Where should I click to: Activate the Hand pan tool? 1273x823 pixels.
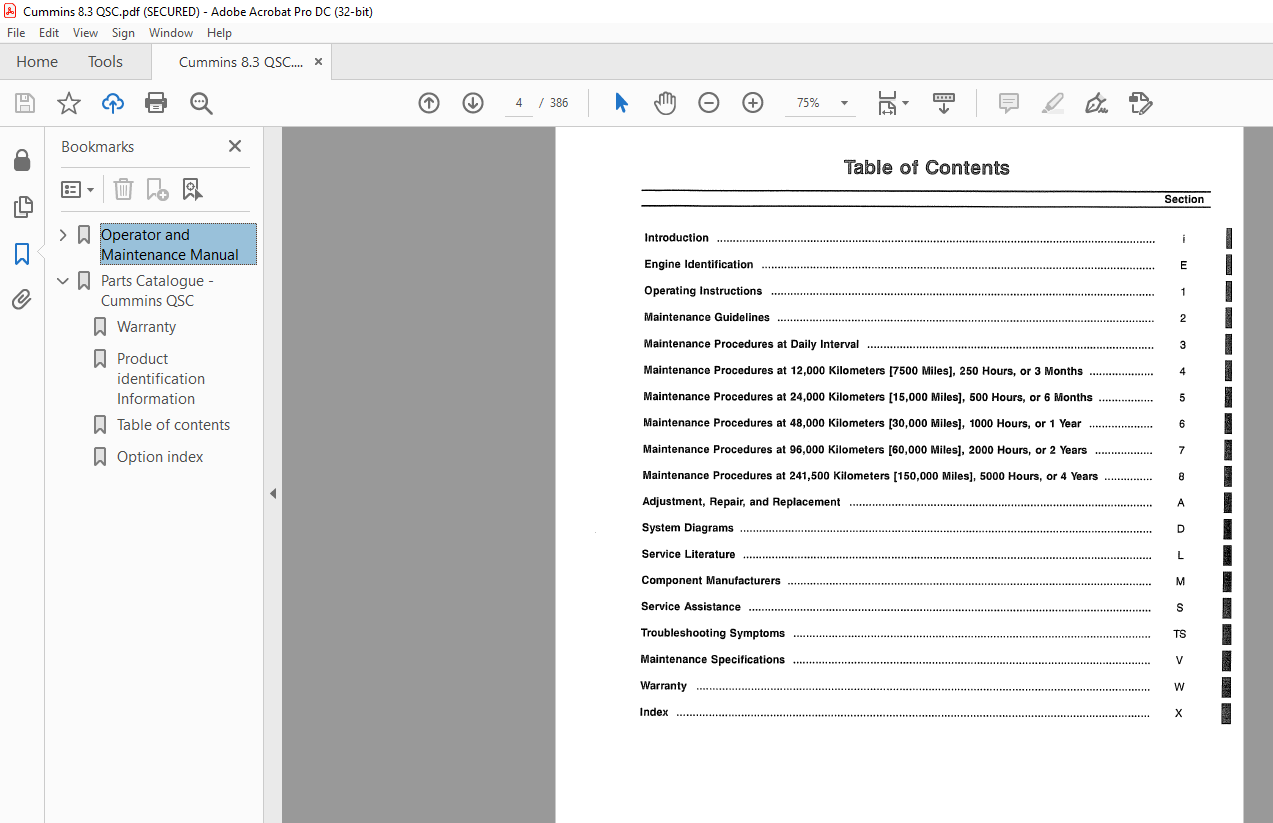[x=665, y=103]
